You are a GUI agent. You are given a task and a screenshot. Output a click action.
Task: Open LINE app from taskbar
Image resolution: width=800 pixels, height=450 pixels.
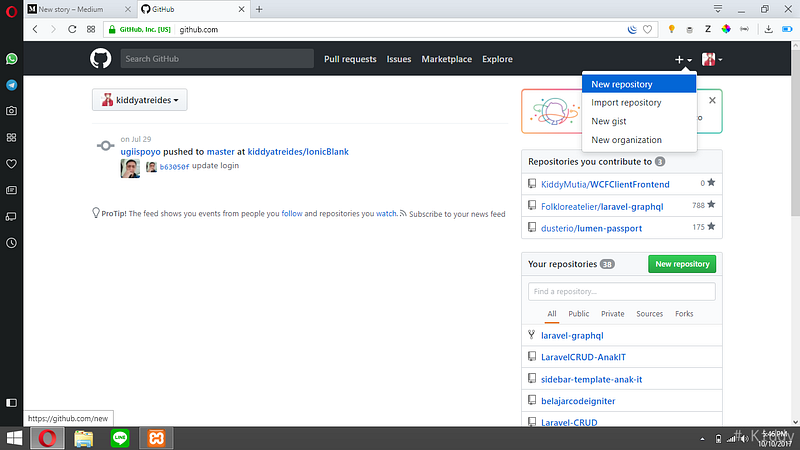point(120,438)
